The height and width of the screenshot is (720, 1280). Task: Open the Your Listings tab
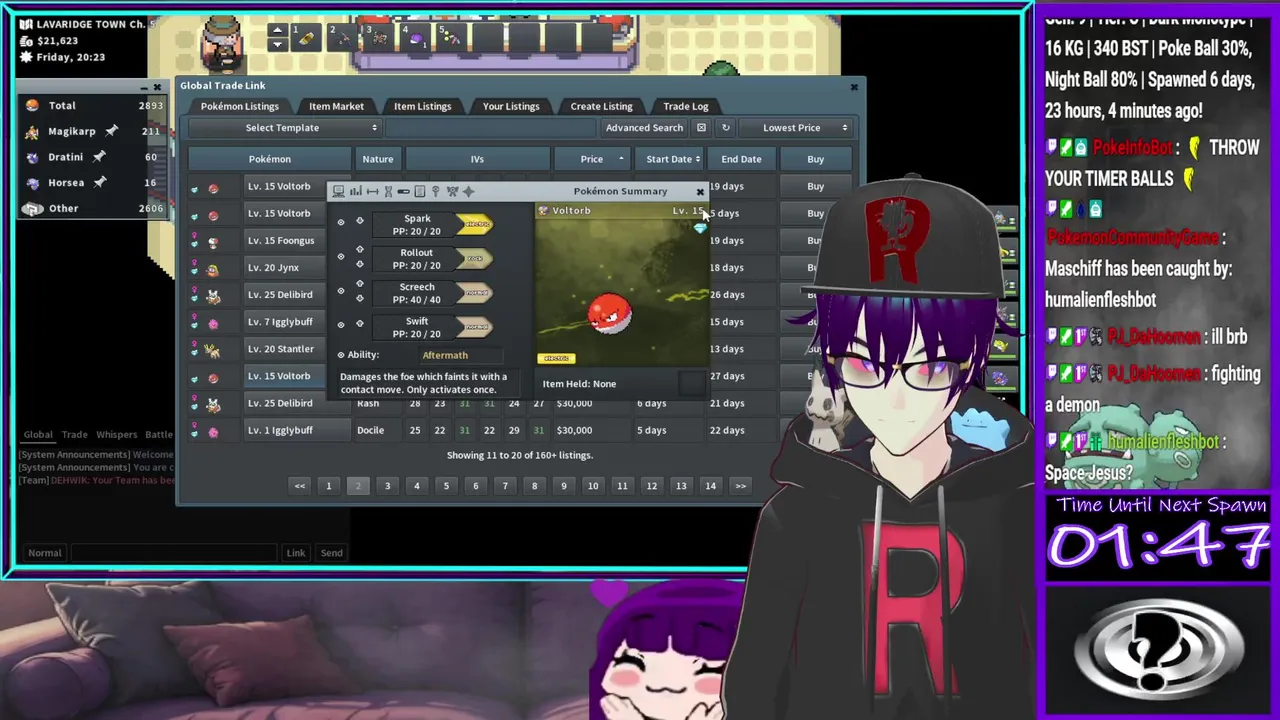[x=511, y=106]
